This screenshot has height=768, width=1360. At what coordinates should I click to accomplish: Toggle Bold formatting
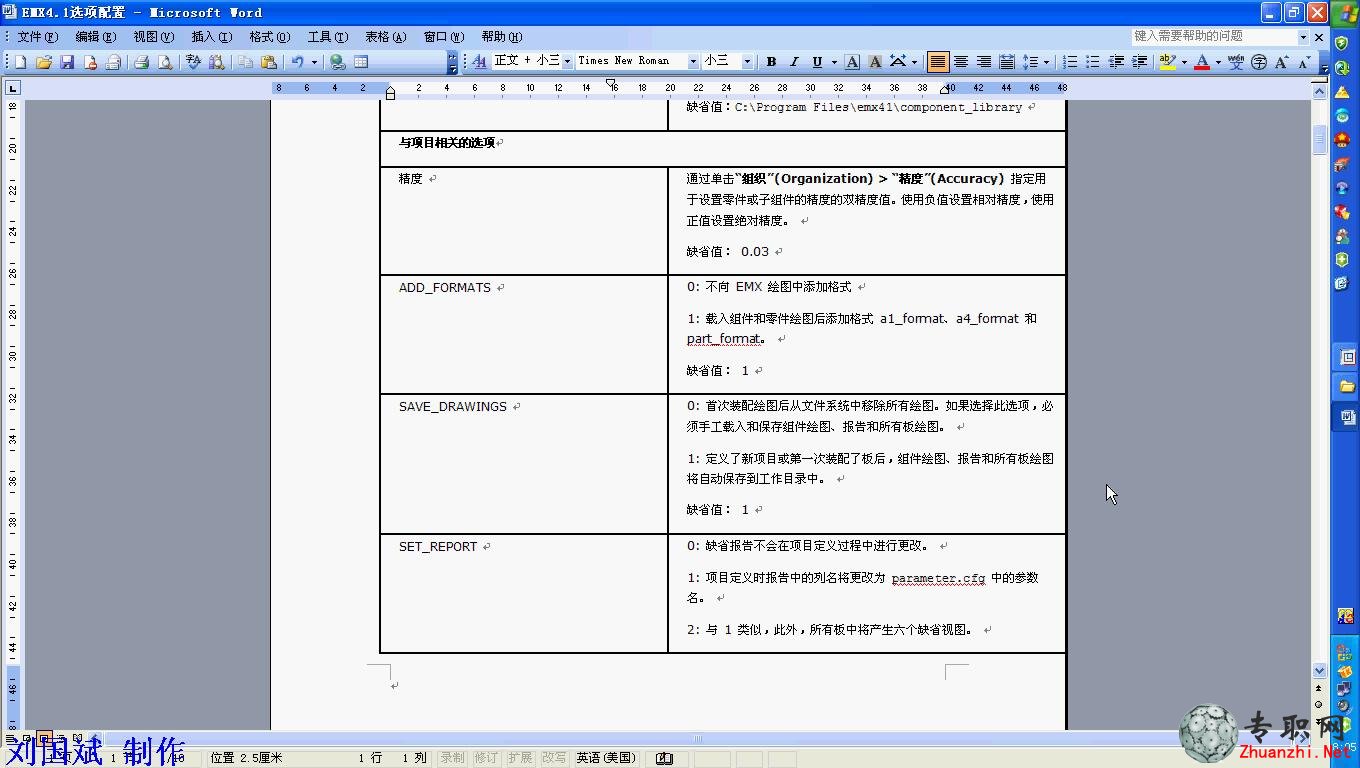(771, 62)
